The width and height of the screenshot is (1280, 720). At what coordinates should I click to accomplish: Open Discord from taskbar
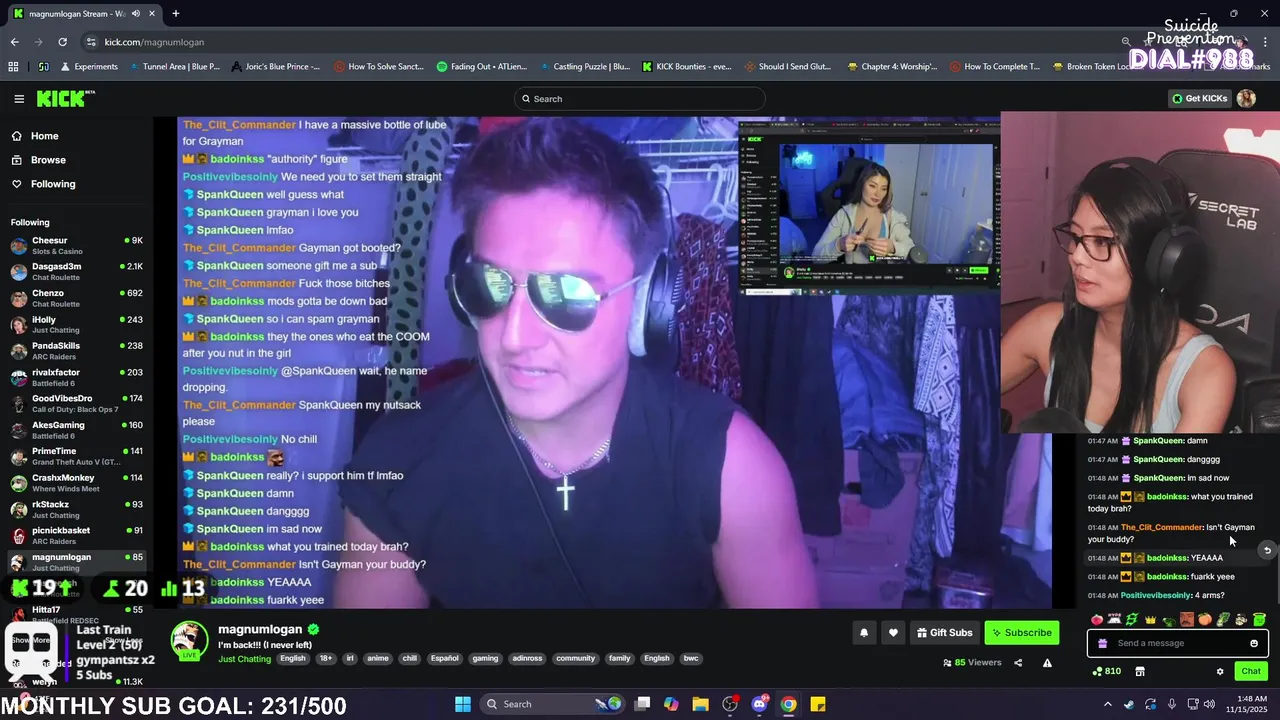click(x=759, y=704)
